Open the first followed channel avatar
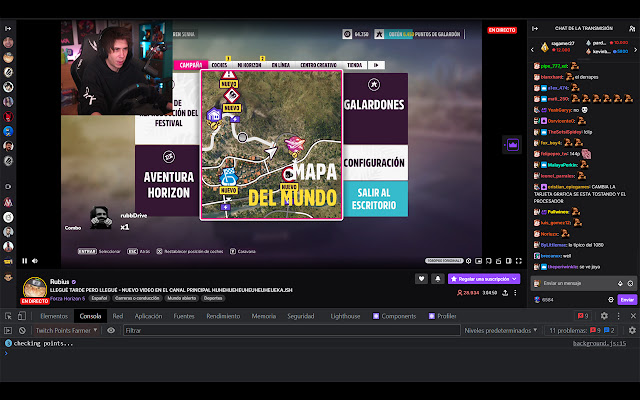The image size is (640, 400). click(8, 42)
